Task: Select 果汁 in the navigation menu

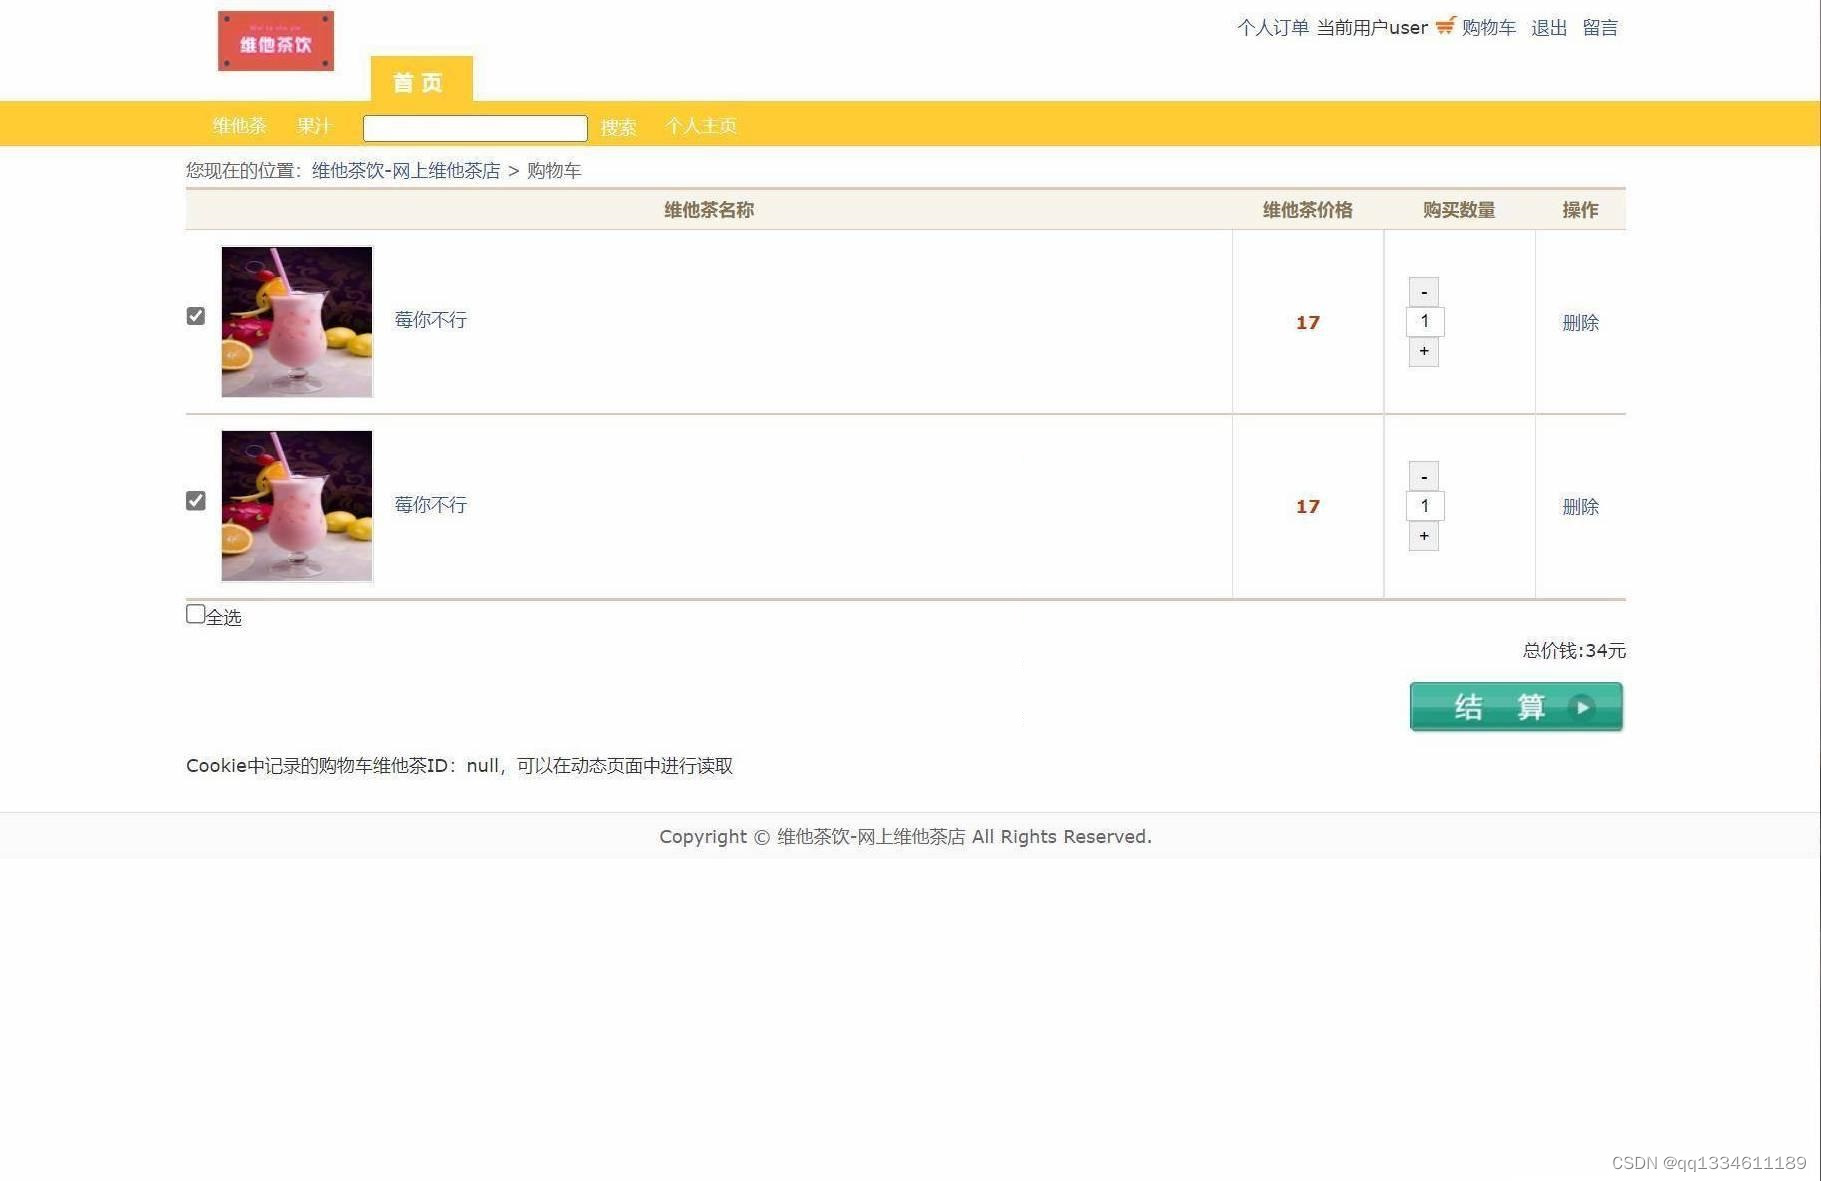Action: pos(314,125)
